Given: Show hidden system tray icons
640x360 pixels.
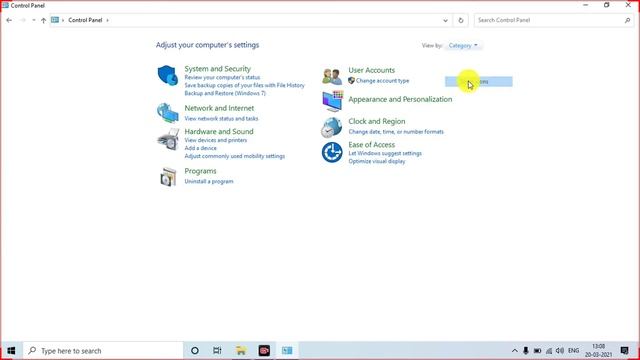Looking at the screenshot, I should (x=515, y=351).
